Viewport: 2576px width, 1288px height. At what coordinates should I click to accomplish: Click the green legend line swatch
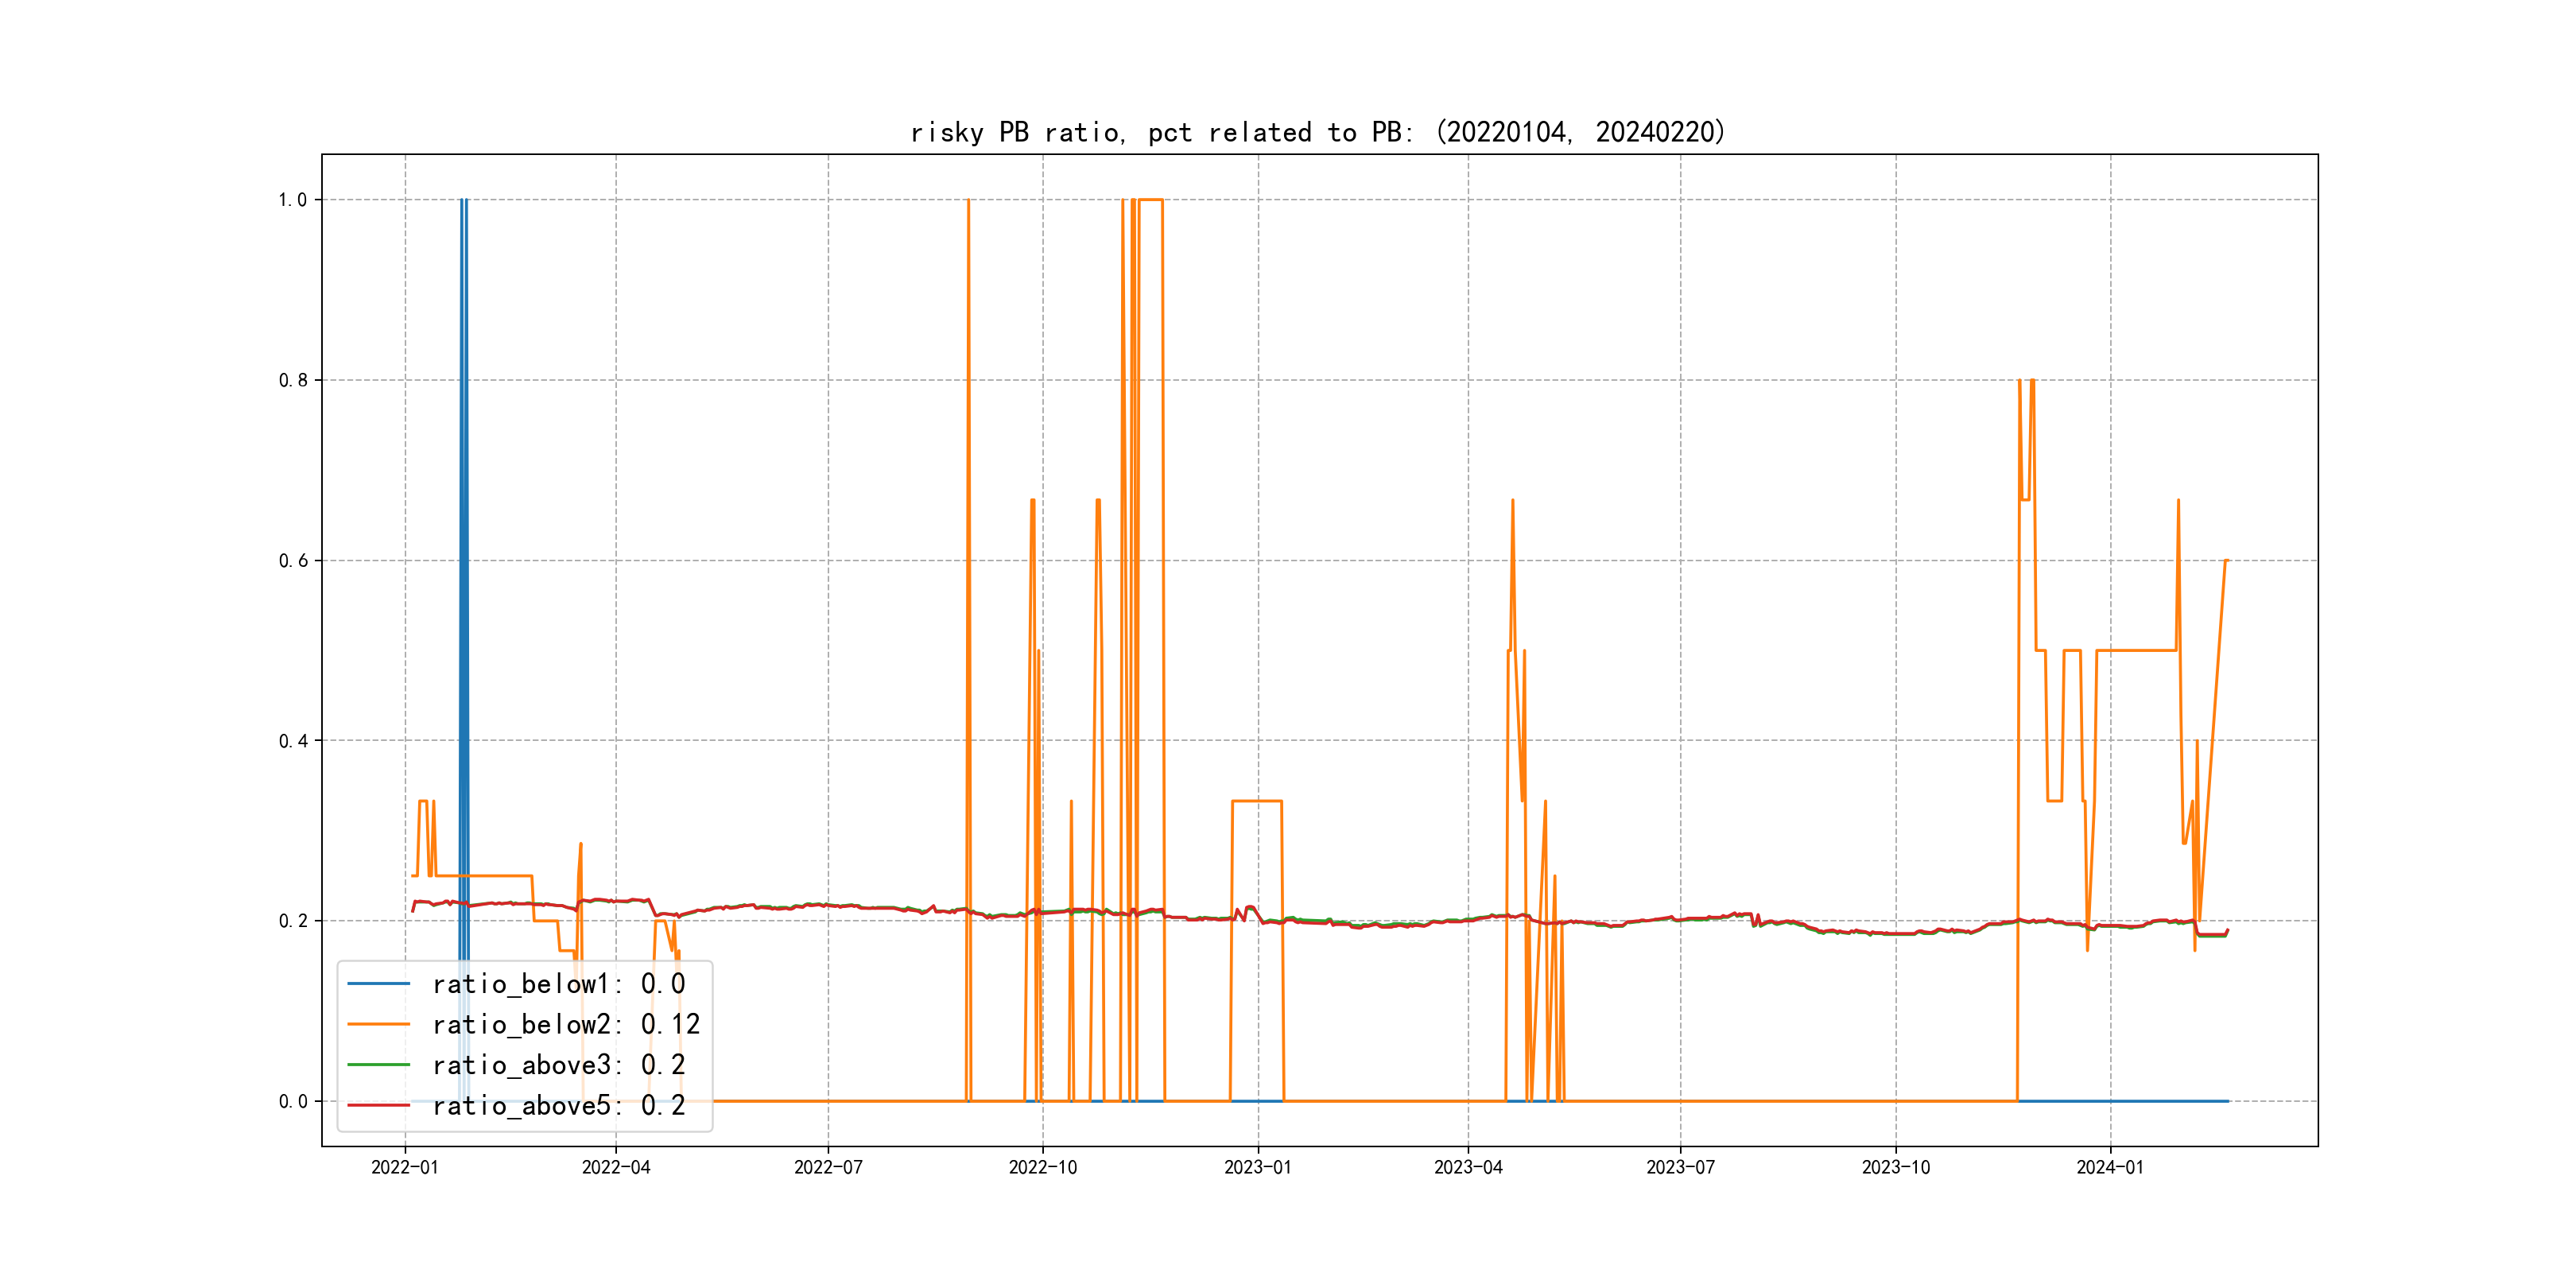pyautogui.click(x=378, y=1065)
